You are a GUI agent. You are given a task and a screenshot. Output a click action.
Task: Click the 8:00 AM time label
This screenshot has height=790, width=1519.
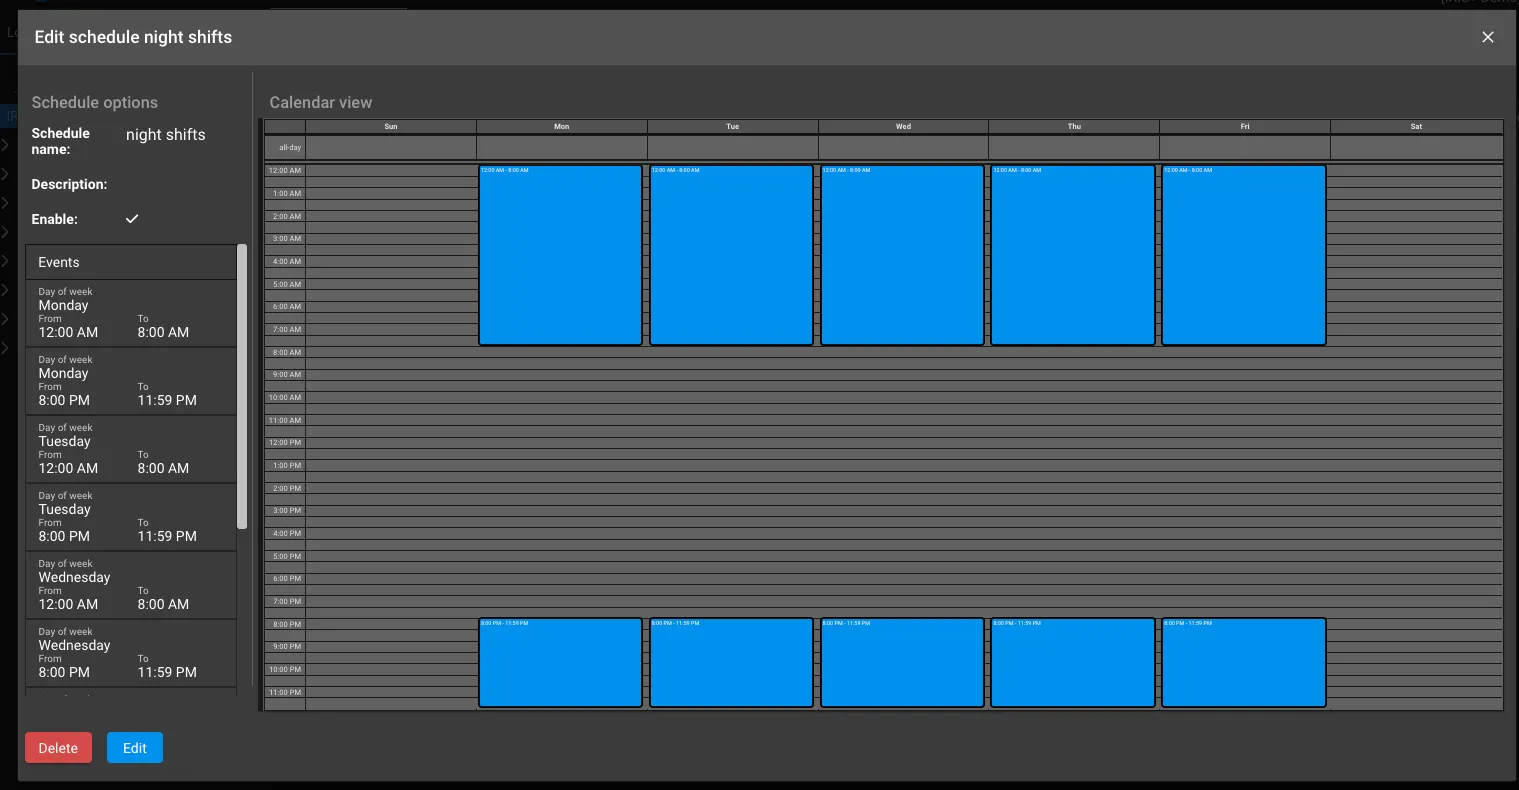pos(287,352)
